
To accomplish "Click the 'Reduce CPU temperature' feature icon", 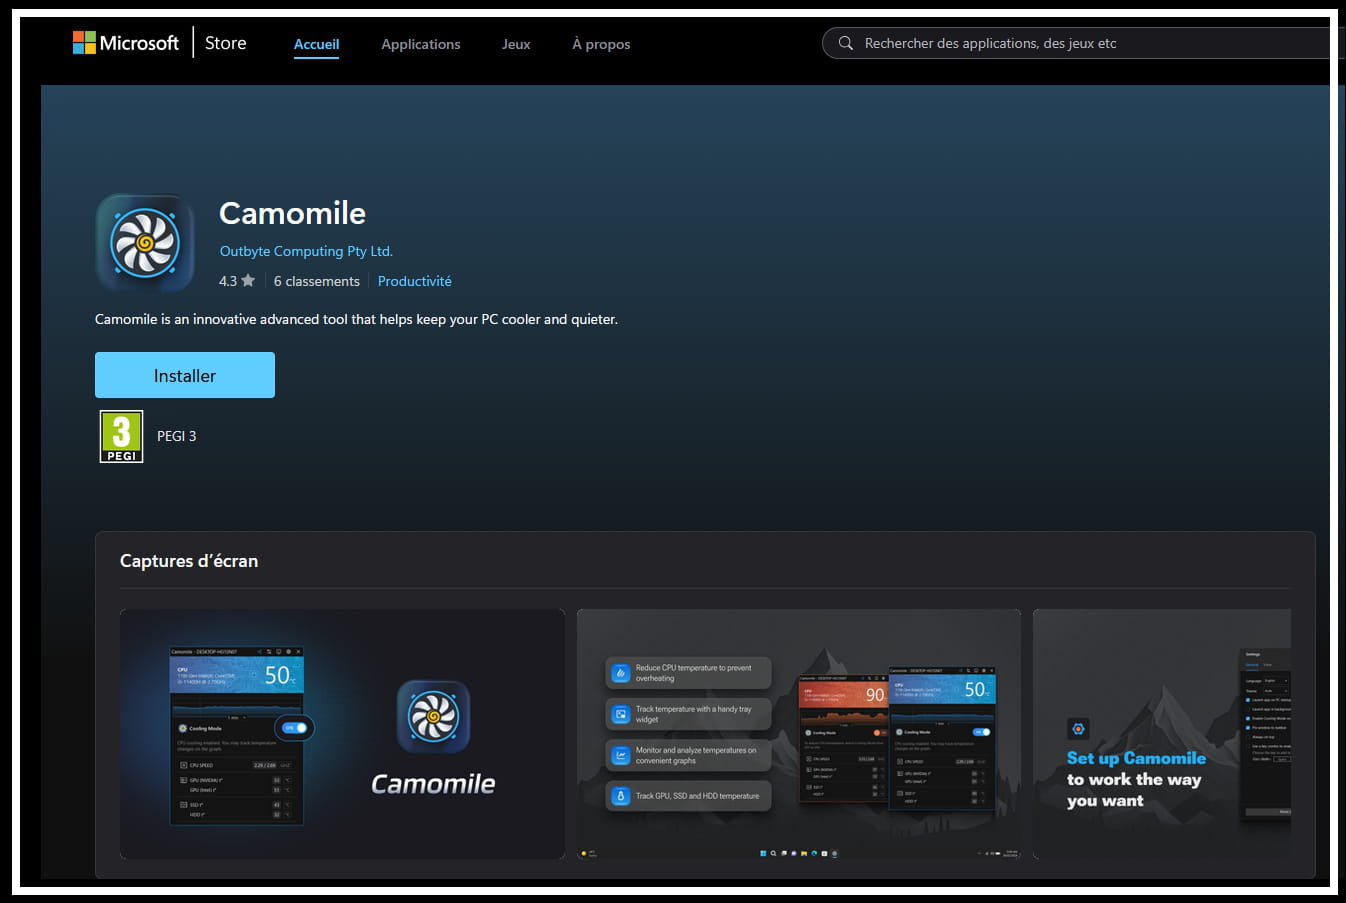I will click(x=620, y=673).
